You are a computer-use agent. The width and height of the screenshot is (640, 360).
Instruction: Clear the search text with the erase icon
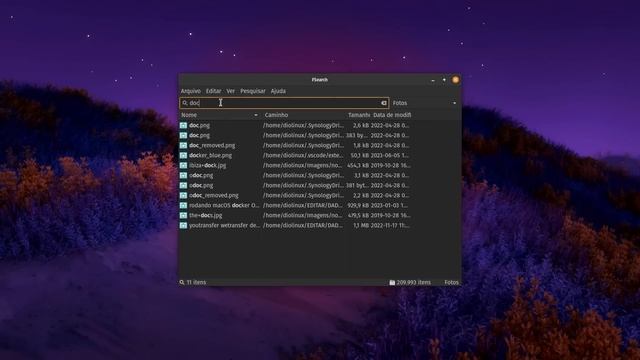coord(384,103)
